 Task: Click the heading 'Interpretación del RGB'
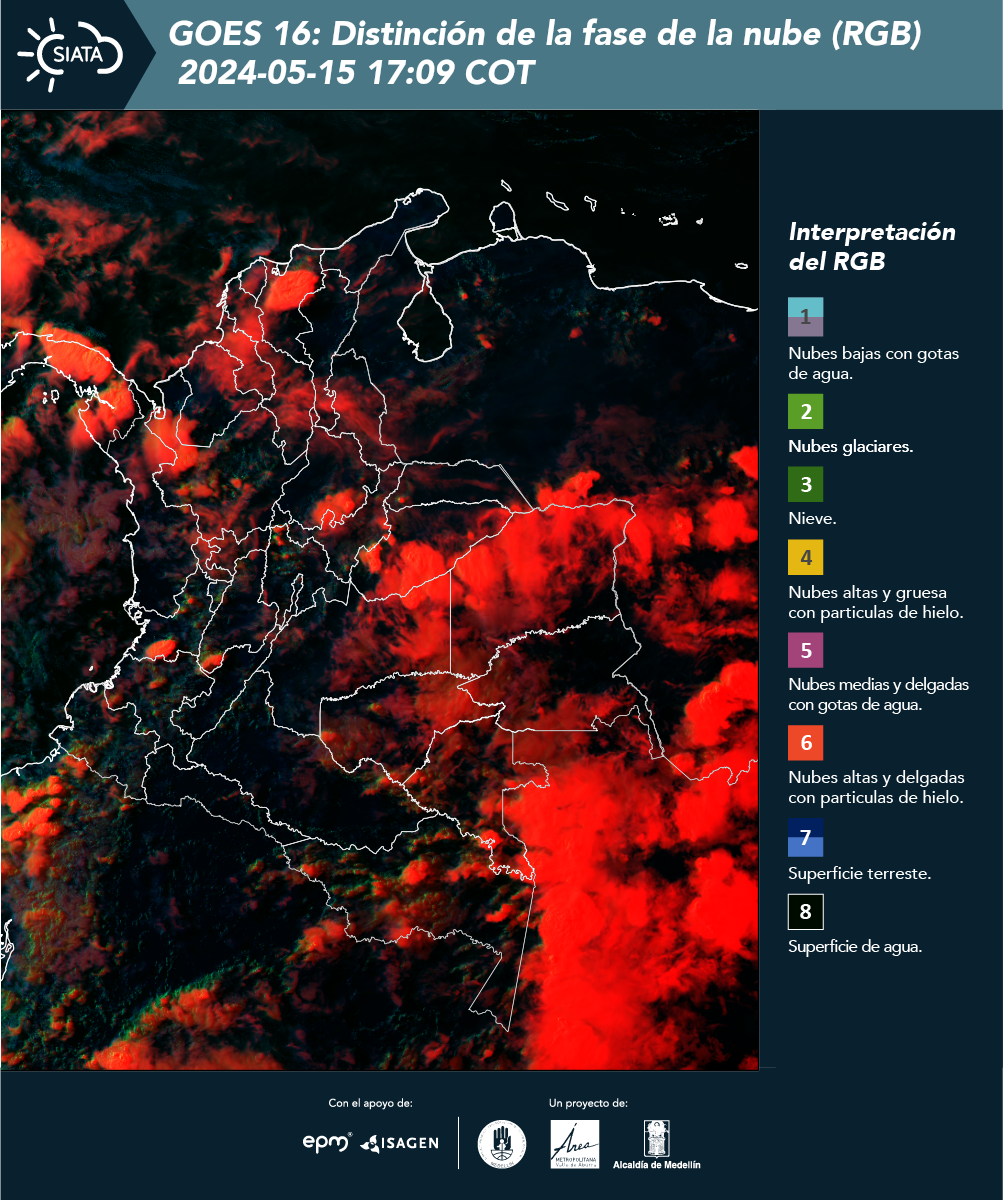(872, 247)
